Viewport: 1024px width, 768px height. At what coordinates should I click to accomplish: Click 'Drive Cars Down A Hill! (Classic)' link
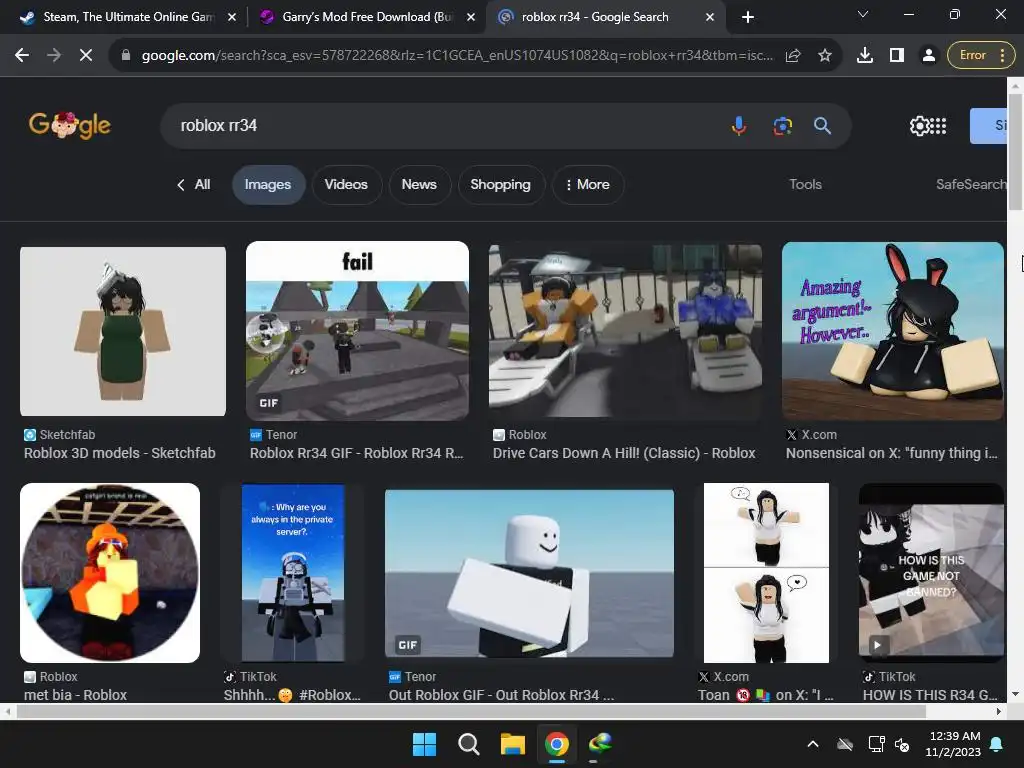[x=624, y=453]
